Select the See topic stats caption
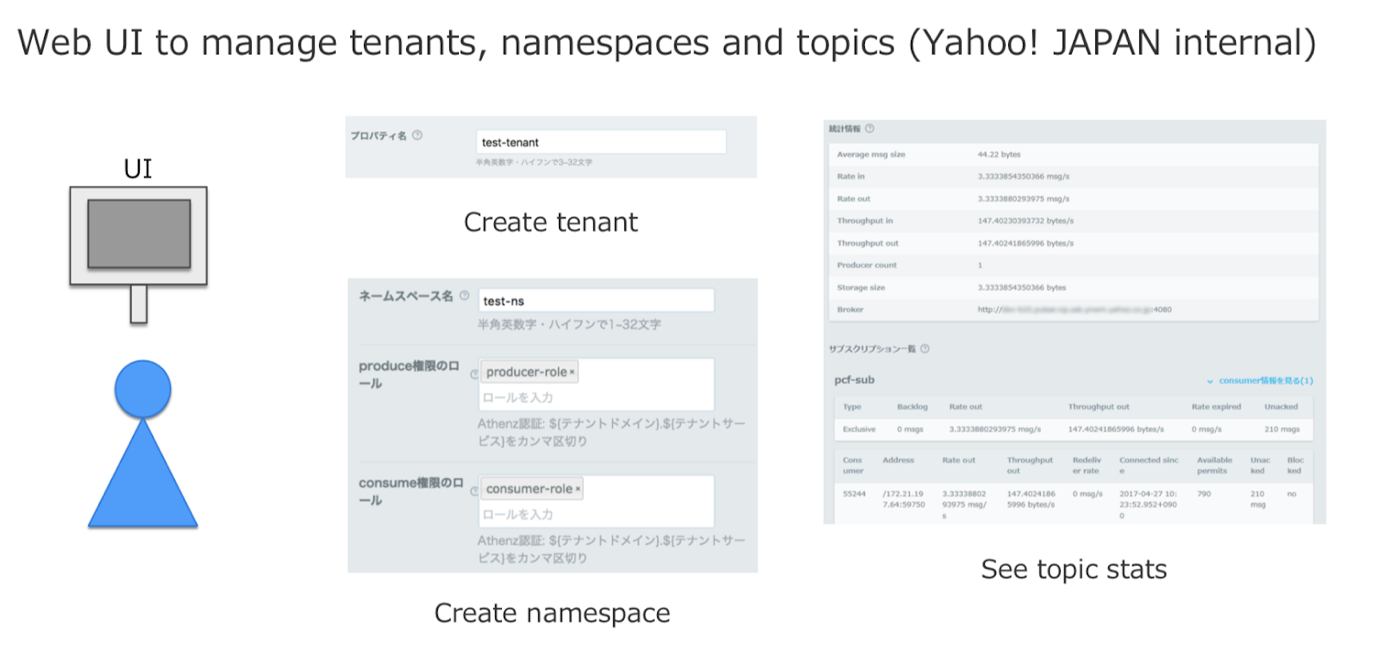This screenshot has height=664, width=1380. tap(1074, 569)
